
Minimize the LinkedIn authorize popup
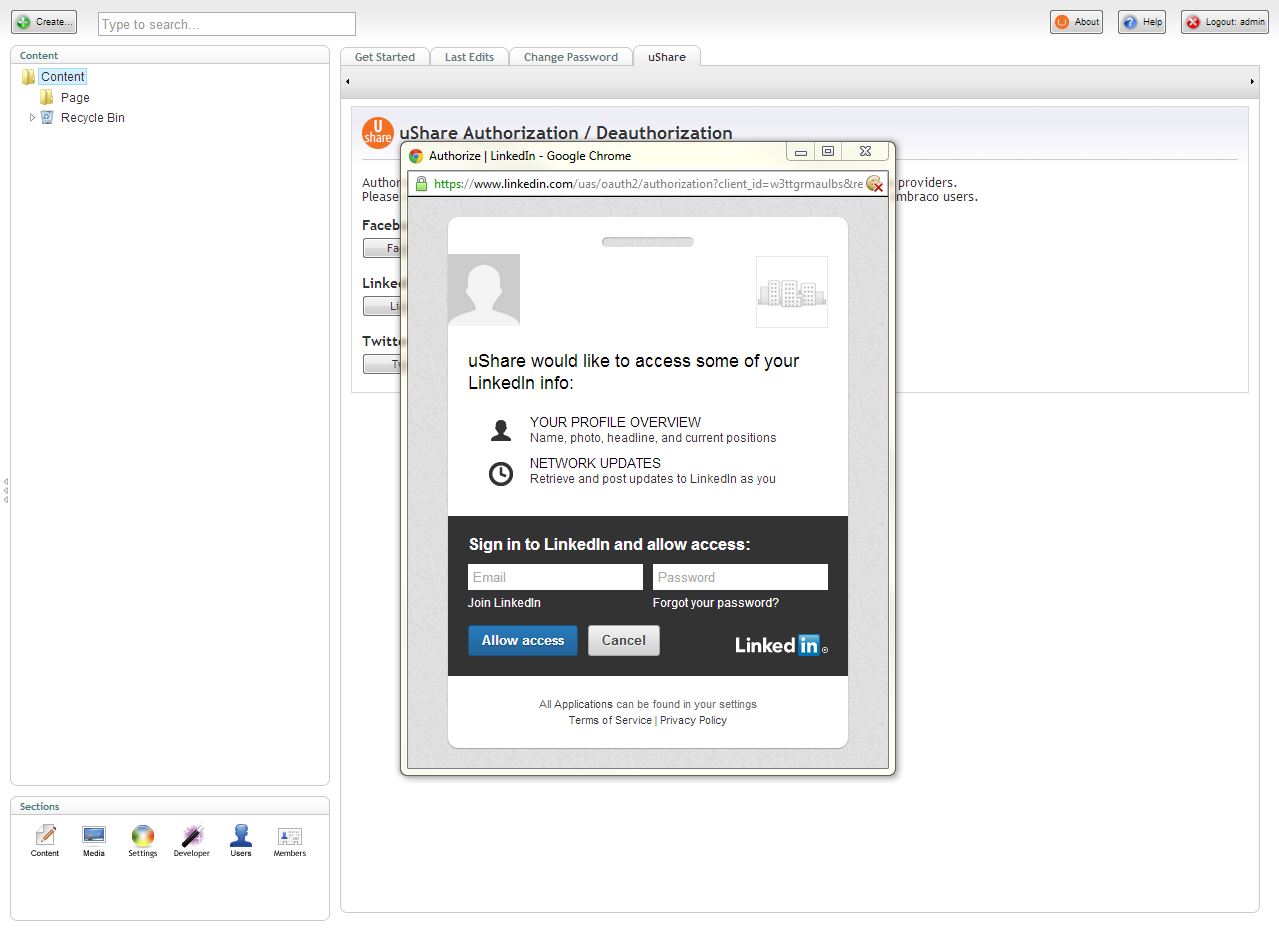801,152
